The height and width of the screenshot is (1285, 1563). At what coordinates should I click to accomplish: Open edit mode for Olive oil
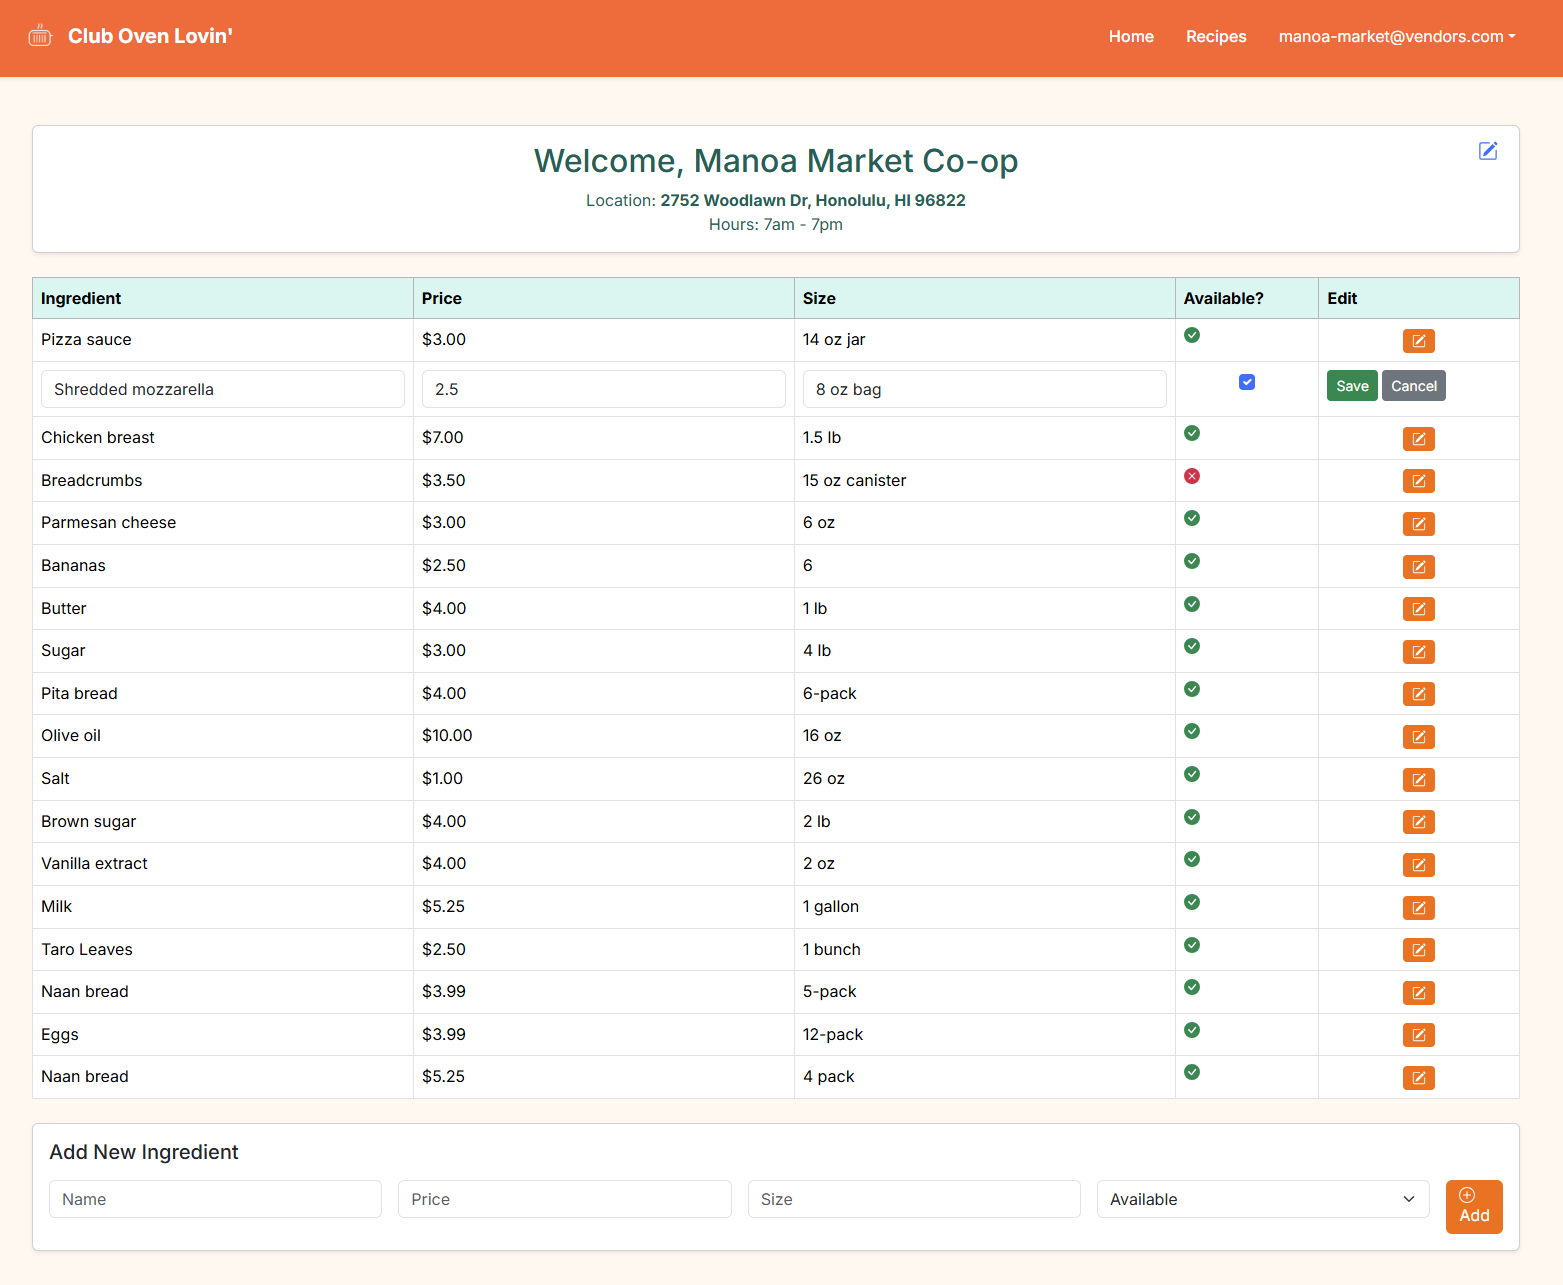(1418, 737)
